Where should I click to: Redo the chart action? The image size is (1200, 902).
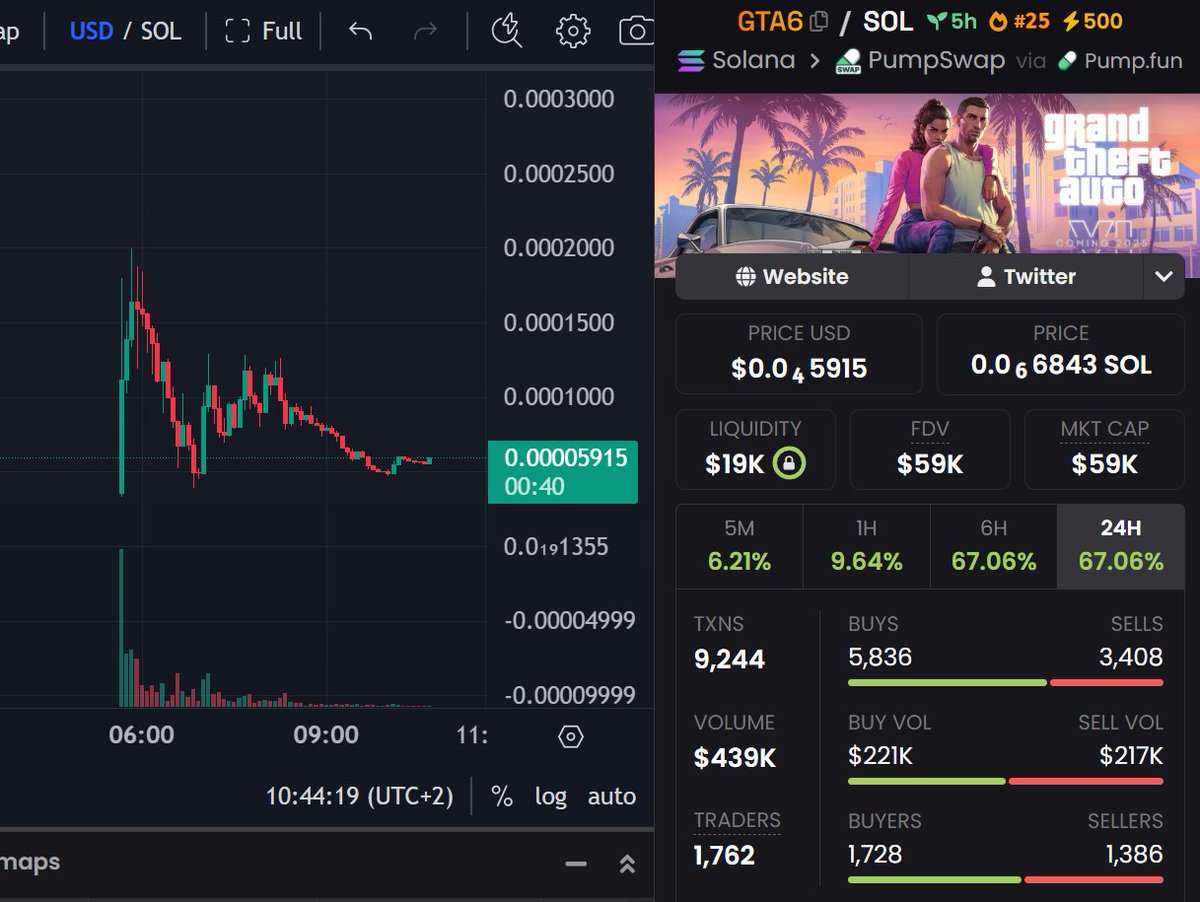point(426,31)
